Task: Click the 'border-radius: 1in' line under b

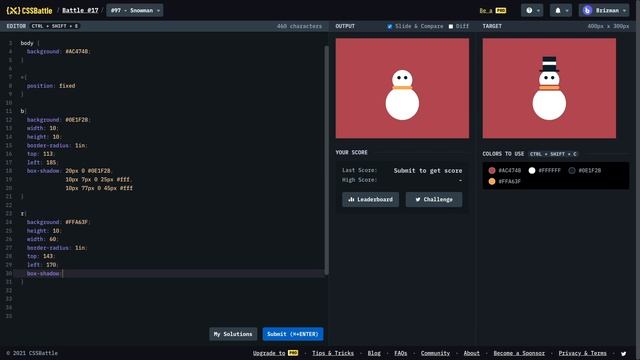Action: (x=57, y=145)
